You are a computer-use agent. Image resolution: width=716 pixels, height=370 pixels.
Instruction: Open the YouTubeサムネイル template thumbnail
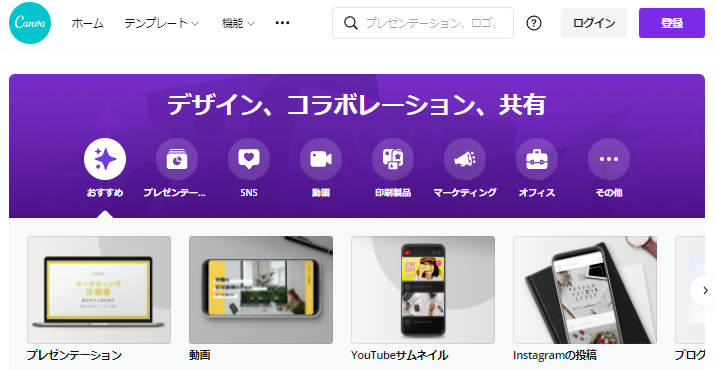pos(423,290)
